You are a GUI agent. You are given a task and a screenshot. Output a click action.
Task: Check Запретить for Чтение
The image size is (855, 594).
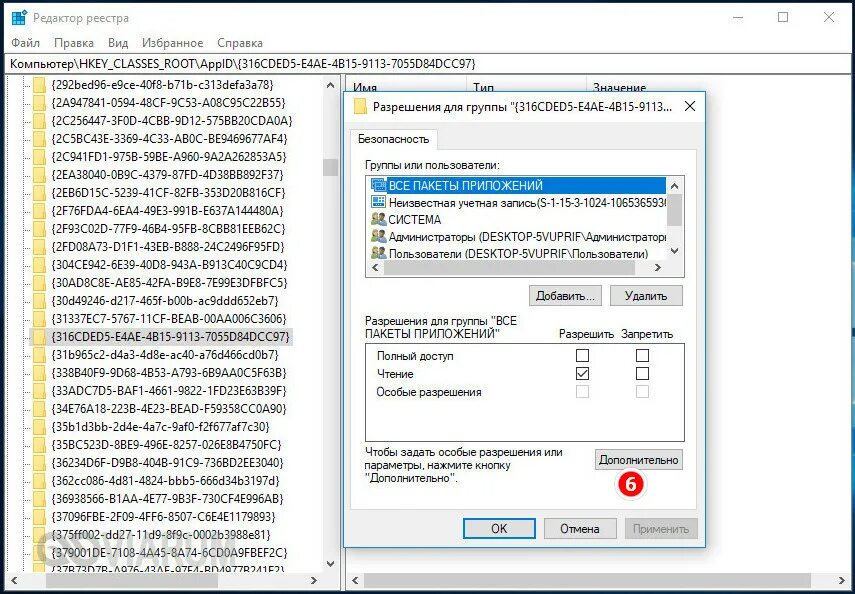point(642,374)
